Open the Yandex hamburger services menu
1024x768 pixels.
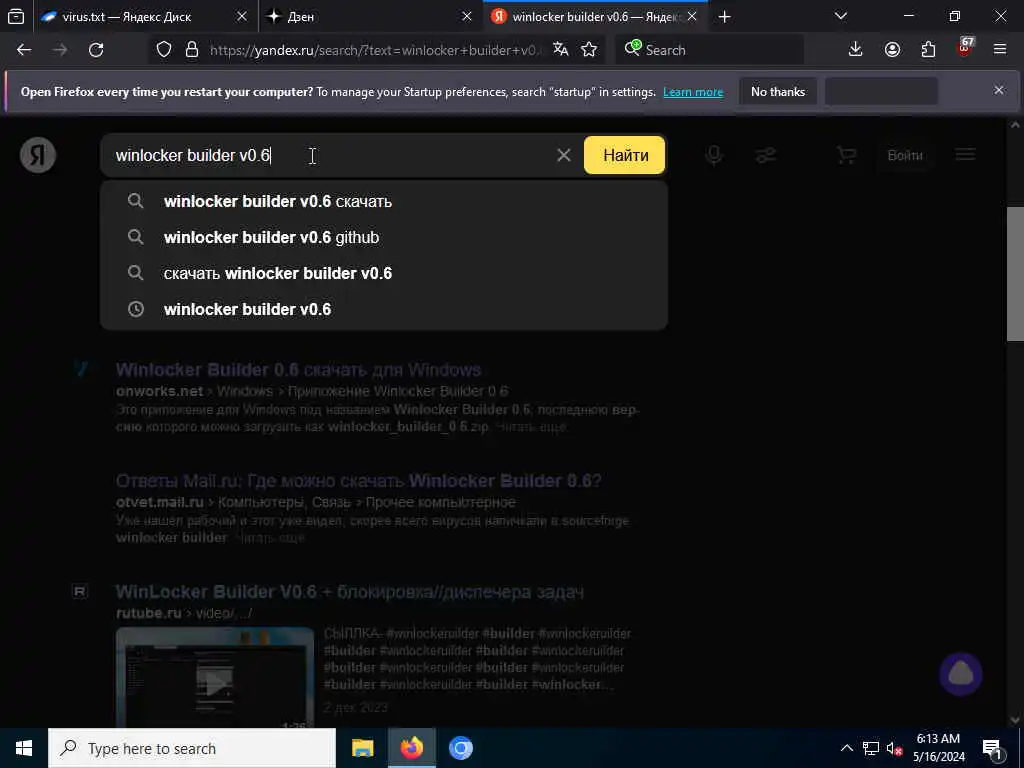965,155
